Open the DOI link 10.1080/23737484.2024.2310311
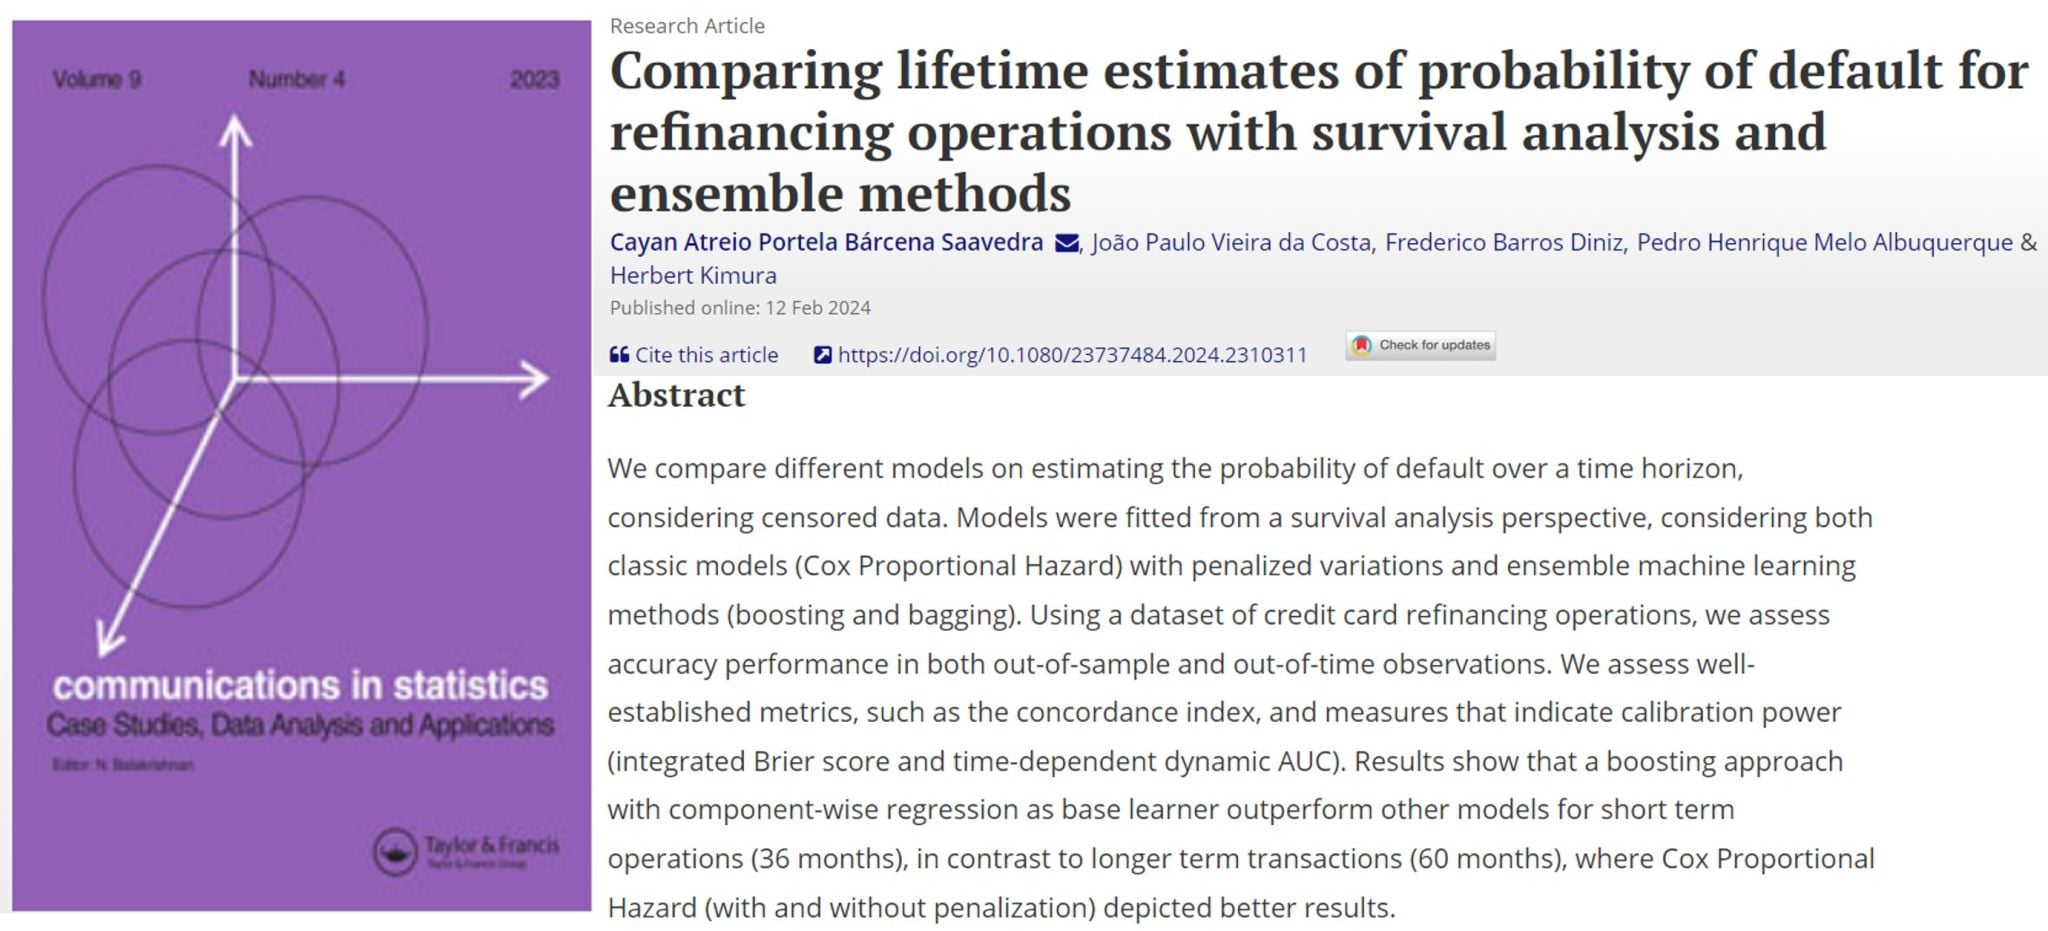 pyautogui.click(x=1072, y=355)
